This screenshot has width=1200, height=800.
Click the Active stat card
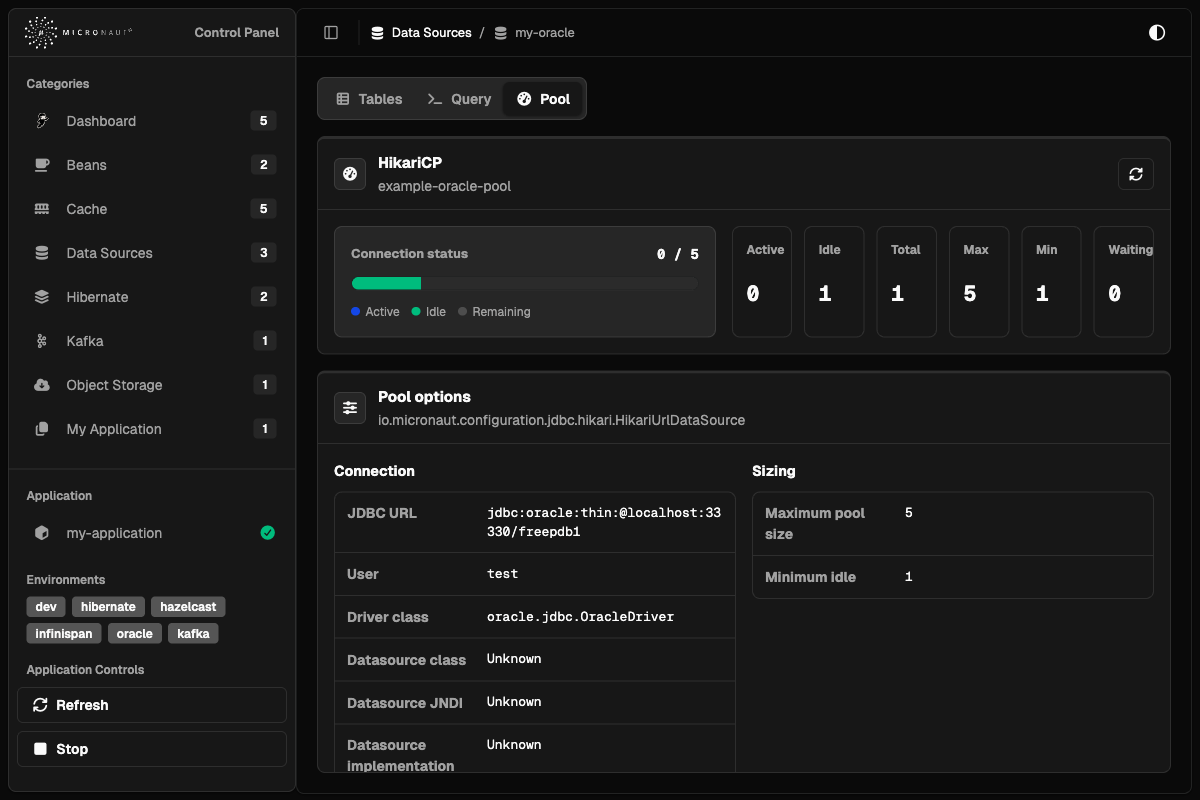762,282
